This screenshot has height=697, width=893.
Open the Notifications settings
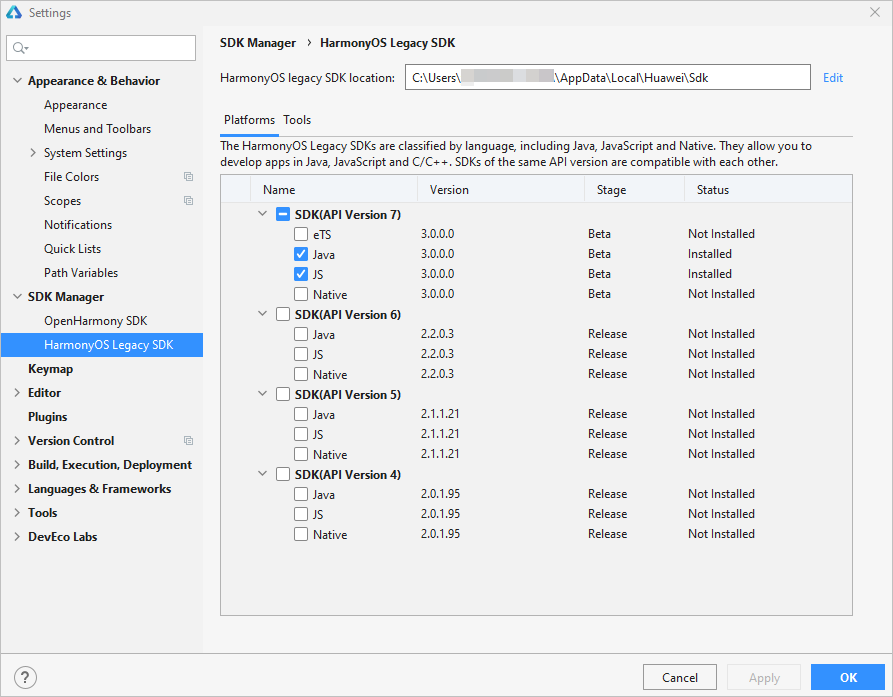[78, 224]
